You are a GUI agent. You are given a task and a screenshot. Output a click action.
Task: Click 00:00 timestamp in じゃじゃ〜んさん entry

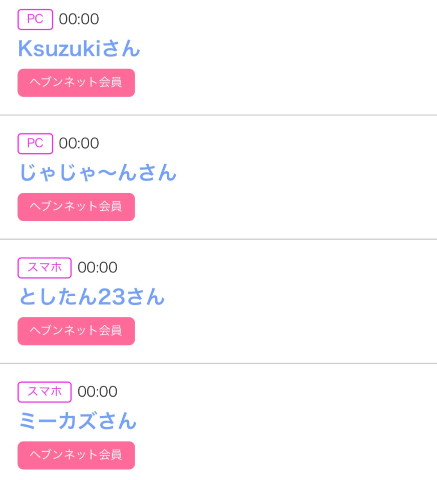(x=79, y=143)
